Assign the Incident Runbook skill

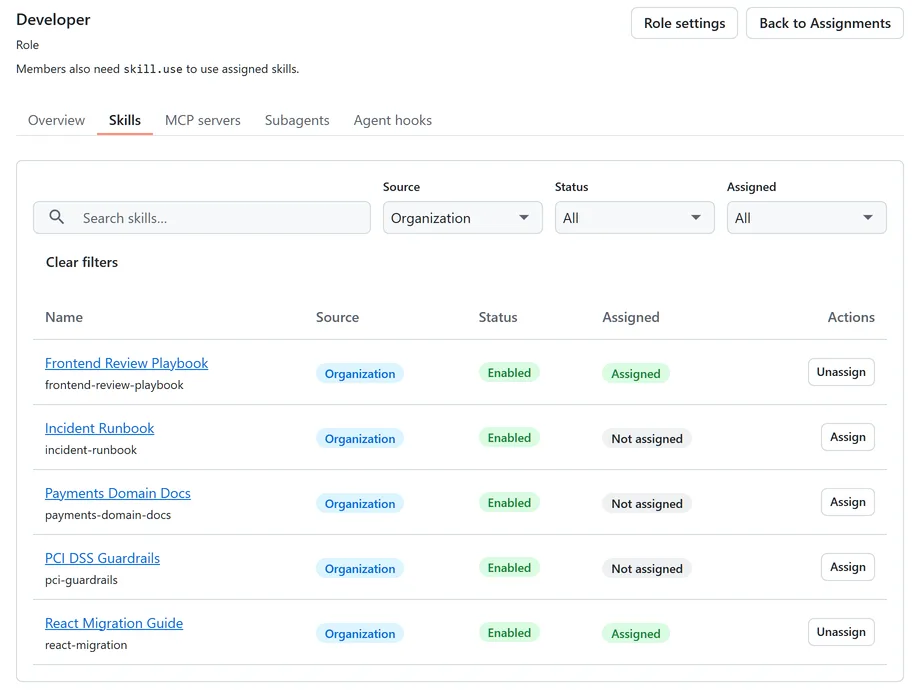[847, 437]
